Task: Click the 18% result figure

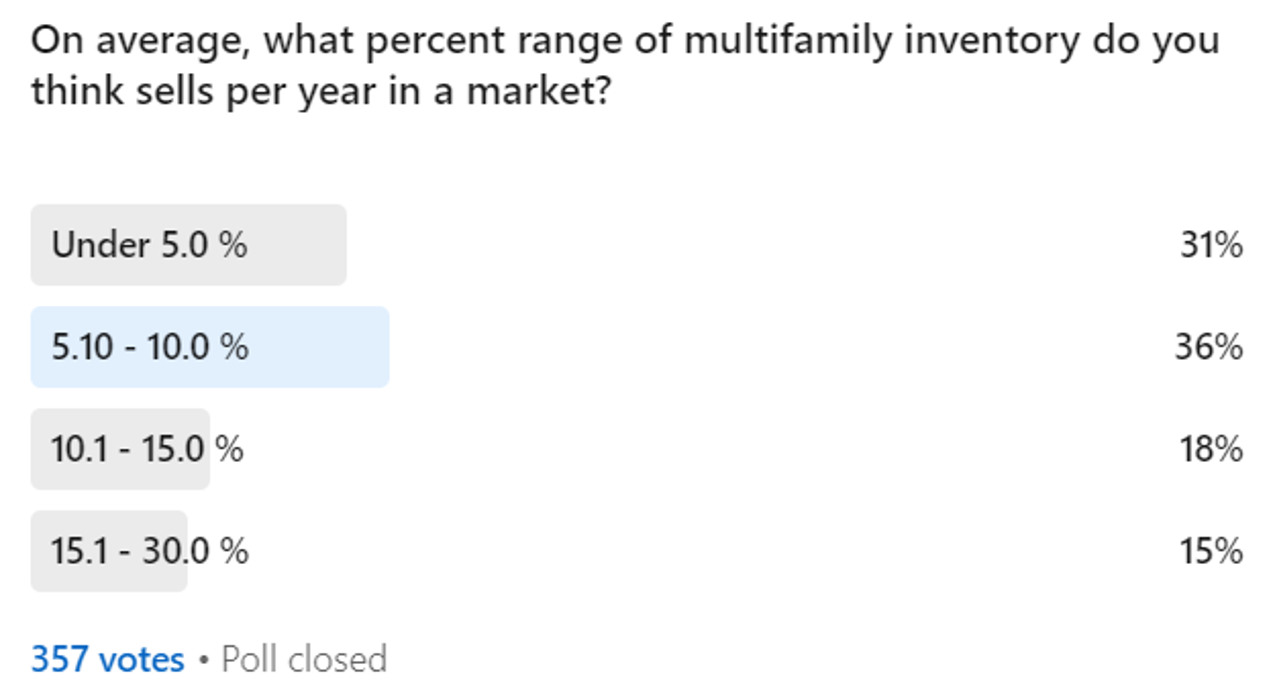Action: (1211, 449)
